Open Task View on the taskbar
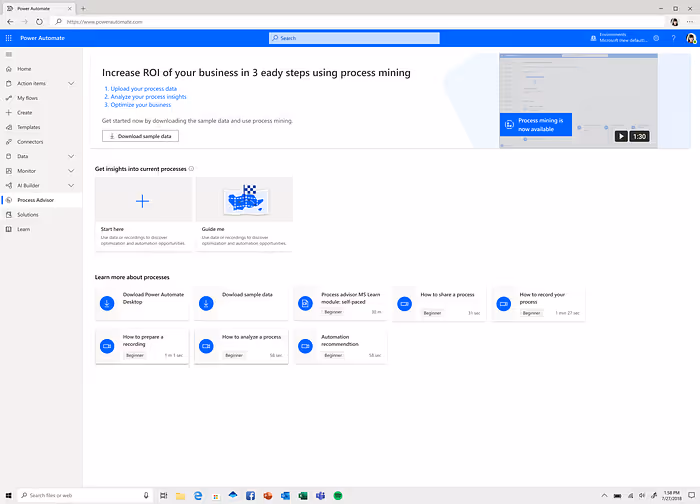This screenshot has height=504, width=700. [163, 496]
